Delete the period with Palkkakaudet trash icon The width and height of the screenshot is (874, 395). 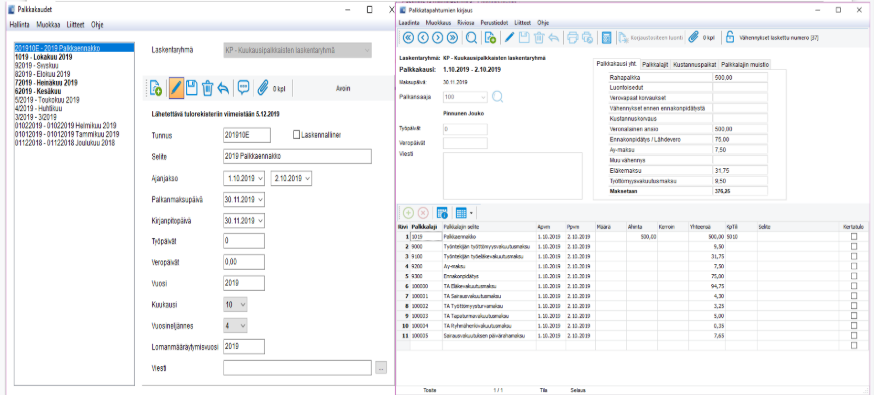[207, 87]
